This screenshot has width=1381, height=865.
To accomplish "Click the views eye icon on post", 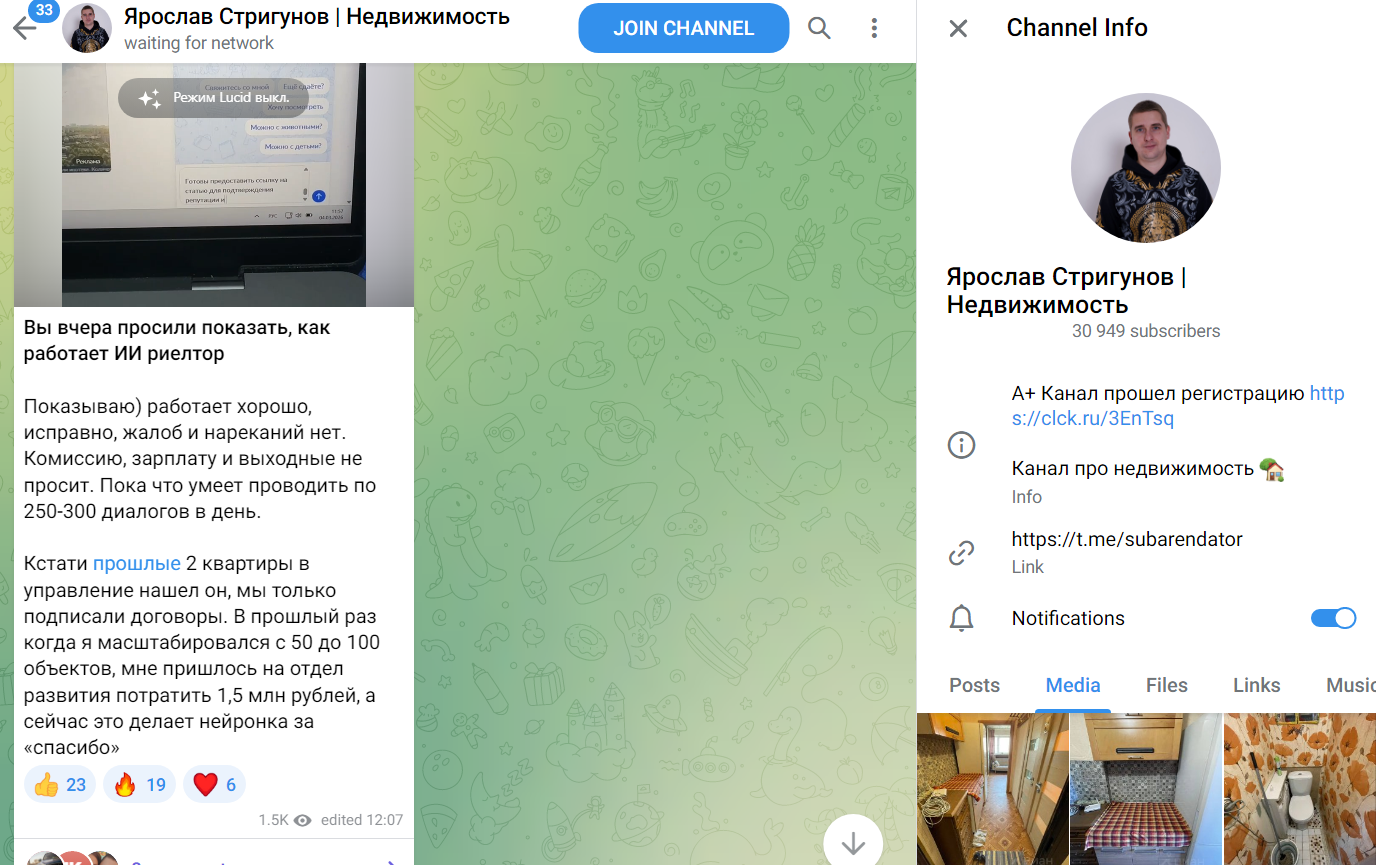I will 303,820.
